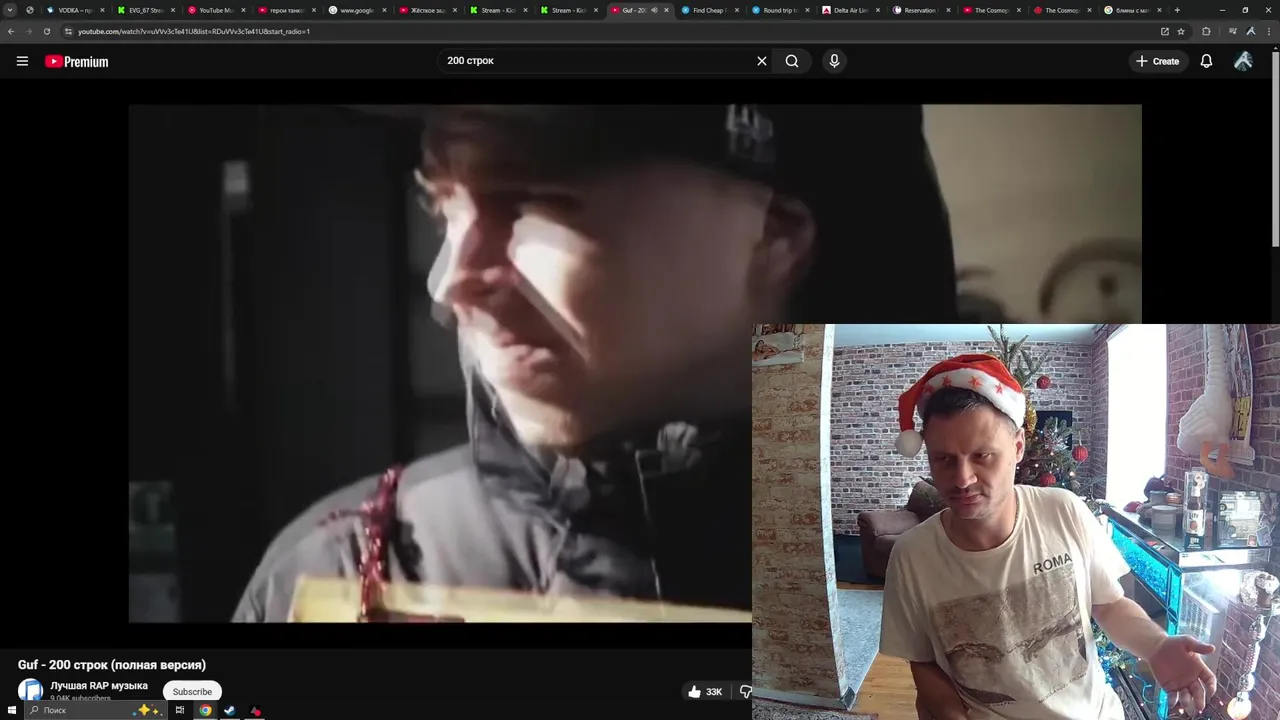The width and height of the screenshot is (1280, 720).
Task: Open Chrome extensions puzzle icon
Action: 1206,31
